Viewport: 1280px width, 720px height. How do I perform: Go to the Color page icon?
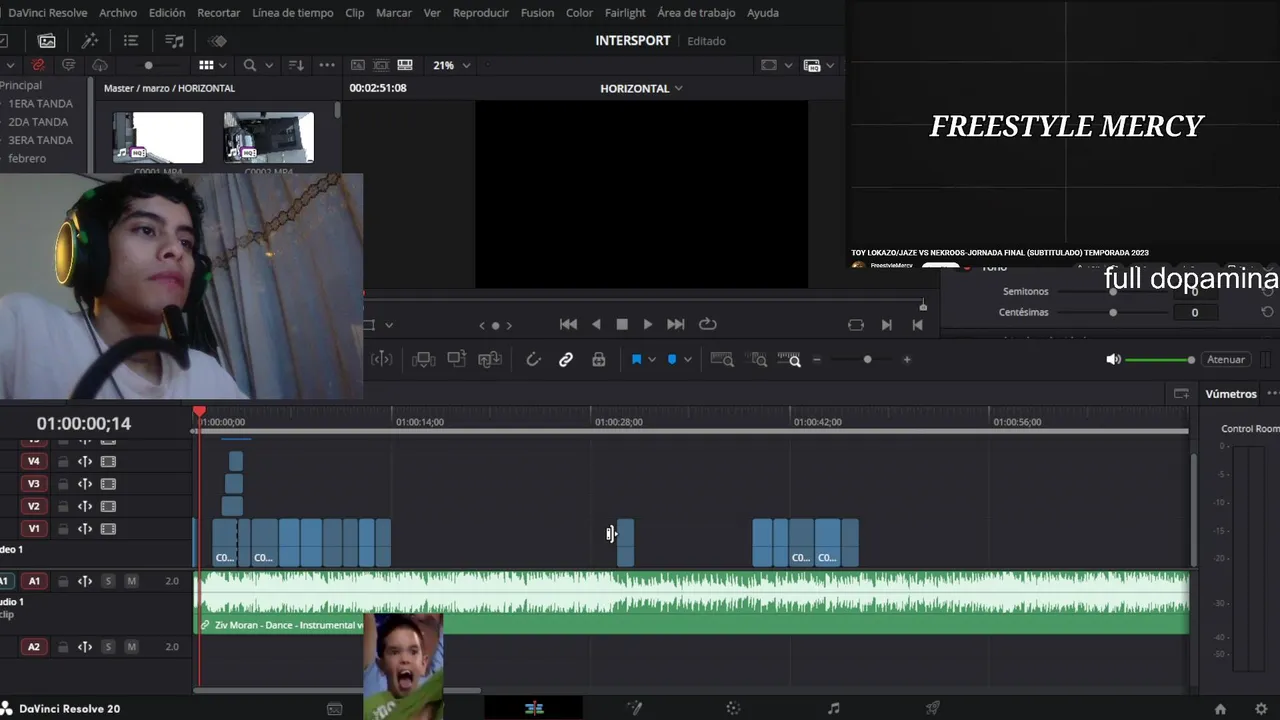[x=733, y=708]
